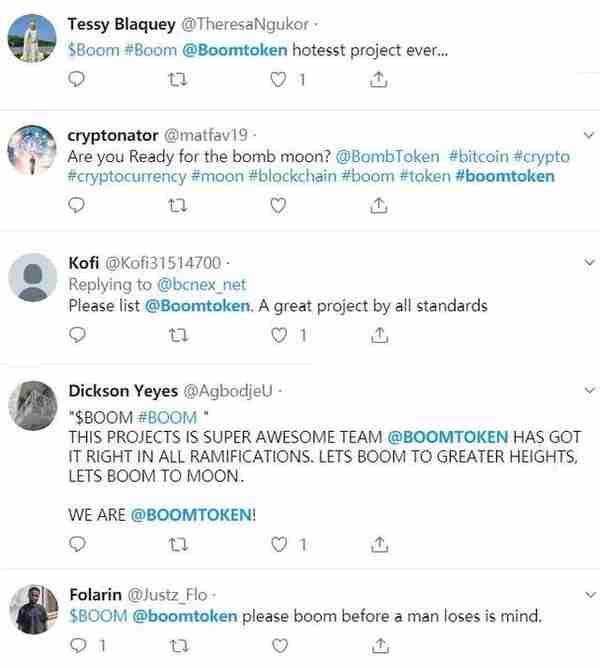The height and width of the screenshot is (668, 600).
Task: Like Folarin's tweet
Action: pyautogui.click(x=280, y=646)
